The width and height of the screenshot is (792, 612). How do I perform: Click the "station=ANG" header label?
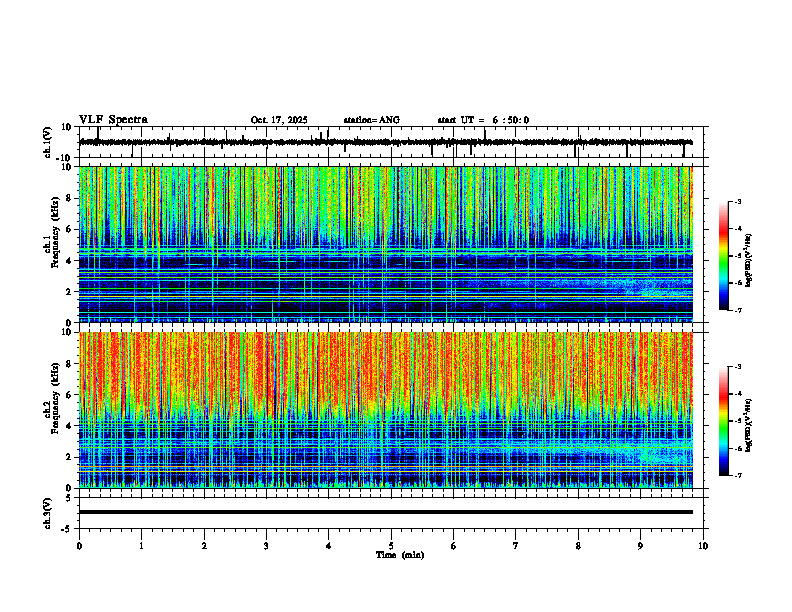pos(371,120)
